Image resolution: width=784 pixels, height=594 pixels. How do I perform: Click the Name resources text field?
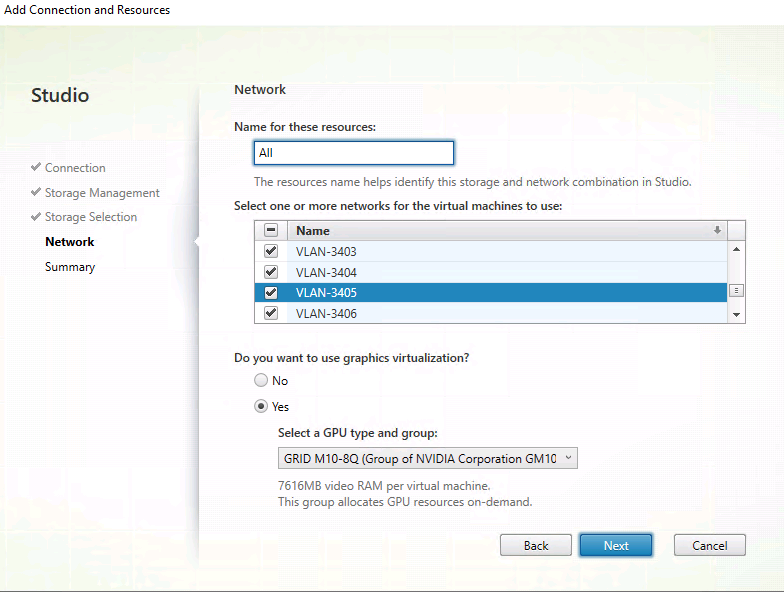[x=353, y=153]
